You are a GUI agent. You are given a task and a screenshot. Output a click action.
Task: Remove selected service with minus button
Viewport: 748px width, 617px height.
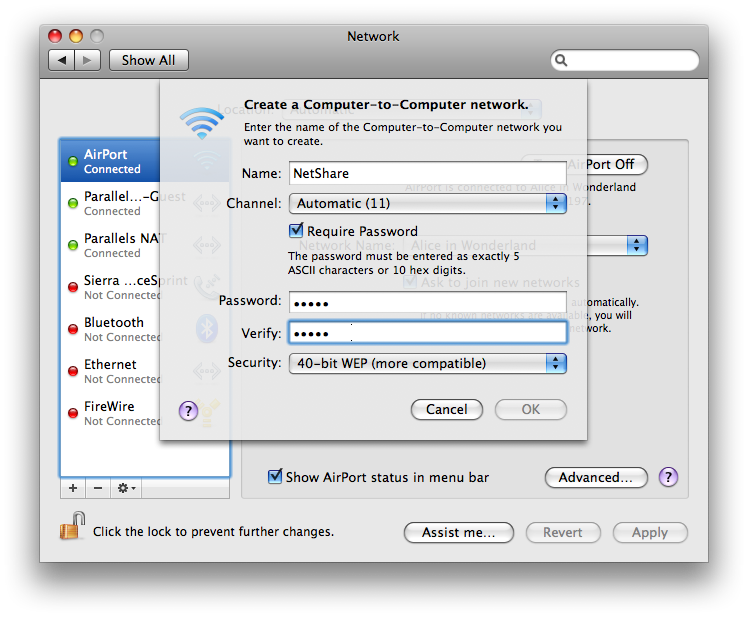click(x=98, y=488)
